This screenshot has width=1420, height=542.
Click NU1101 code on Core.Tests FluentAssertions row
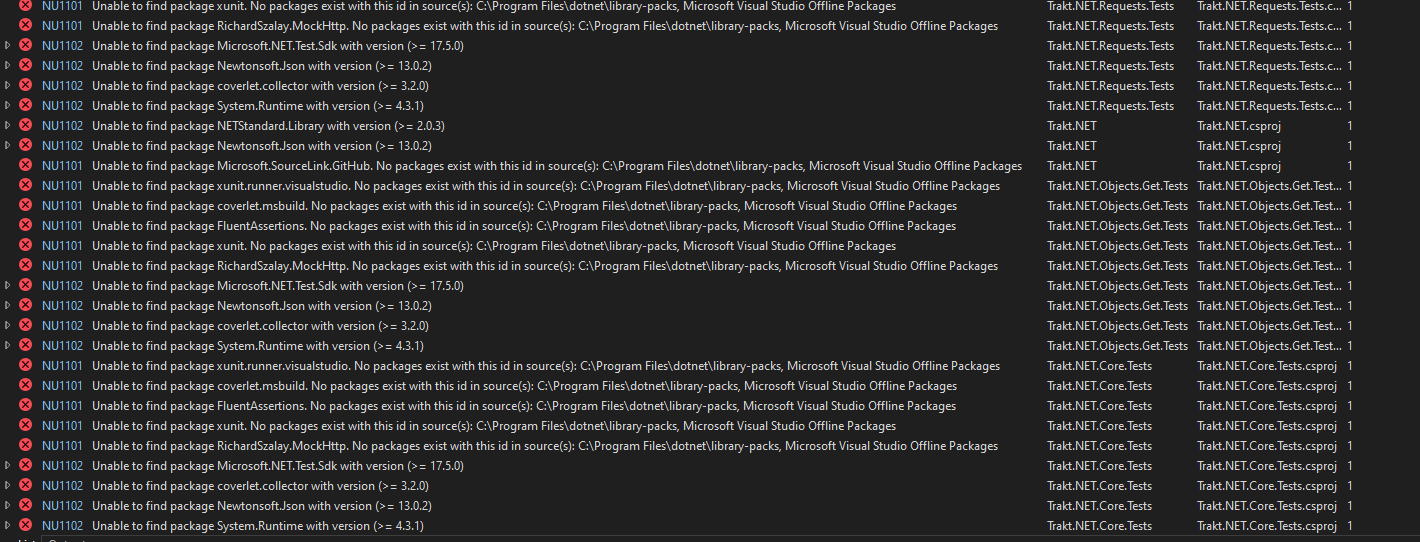(x=63, y=406)
